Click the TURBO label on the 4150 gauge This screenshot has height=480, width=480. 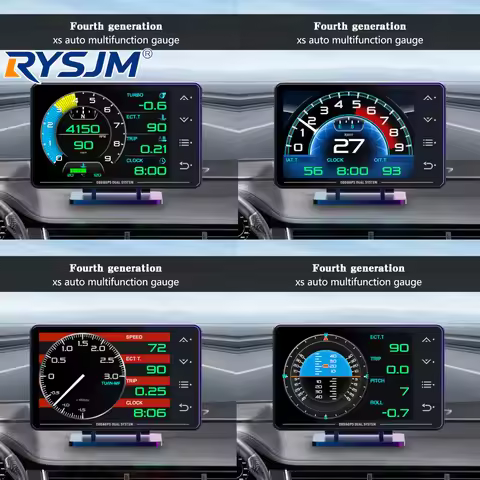point(135,95)
